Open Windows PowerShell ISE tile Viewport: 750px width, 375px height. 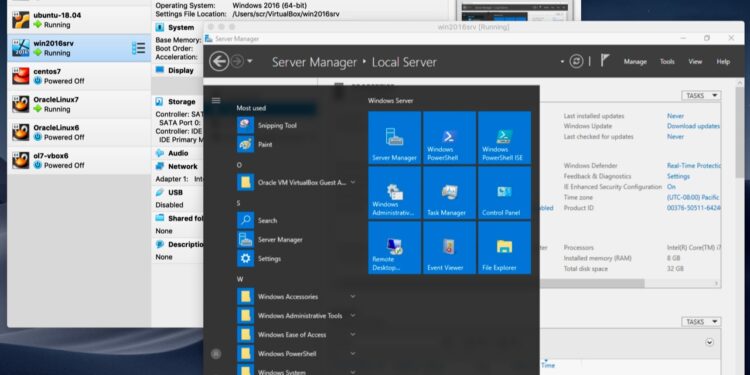point(505,138)
